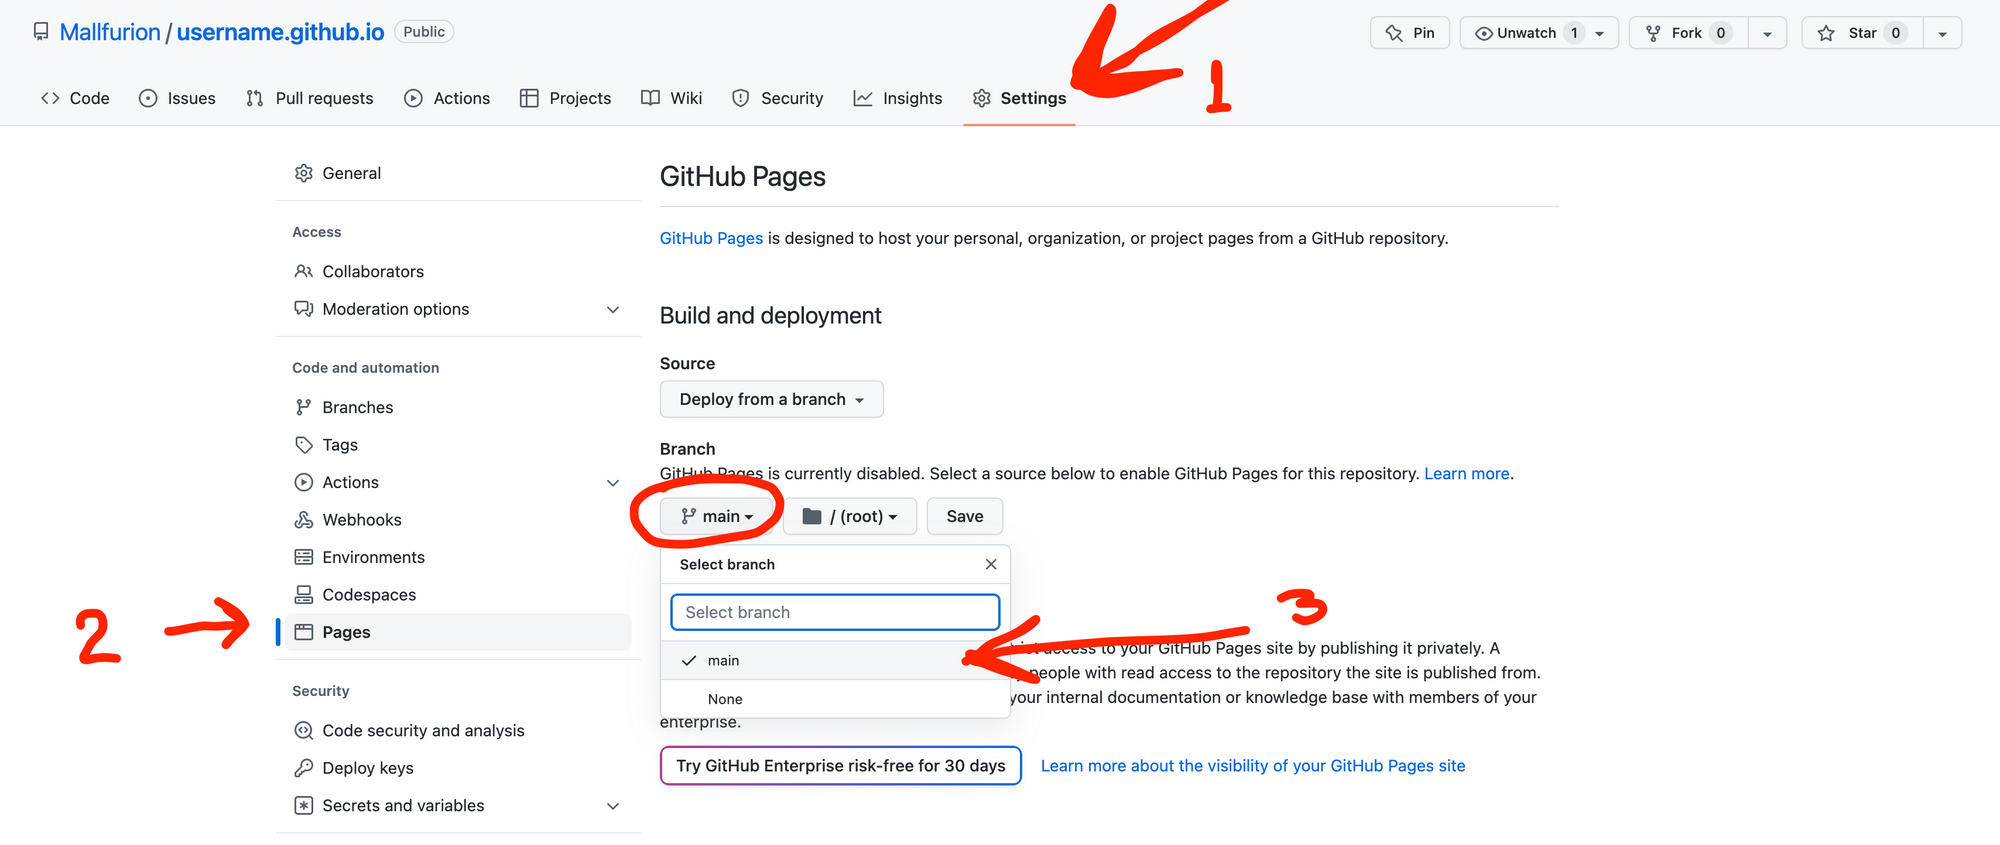The height and width of the screenshot is (845, 2000).
Task: Click the Learn more link under Branch
Action: [1466, 473]
